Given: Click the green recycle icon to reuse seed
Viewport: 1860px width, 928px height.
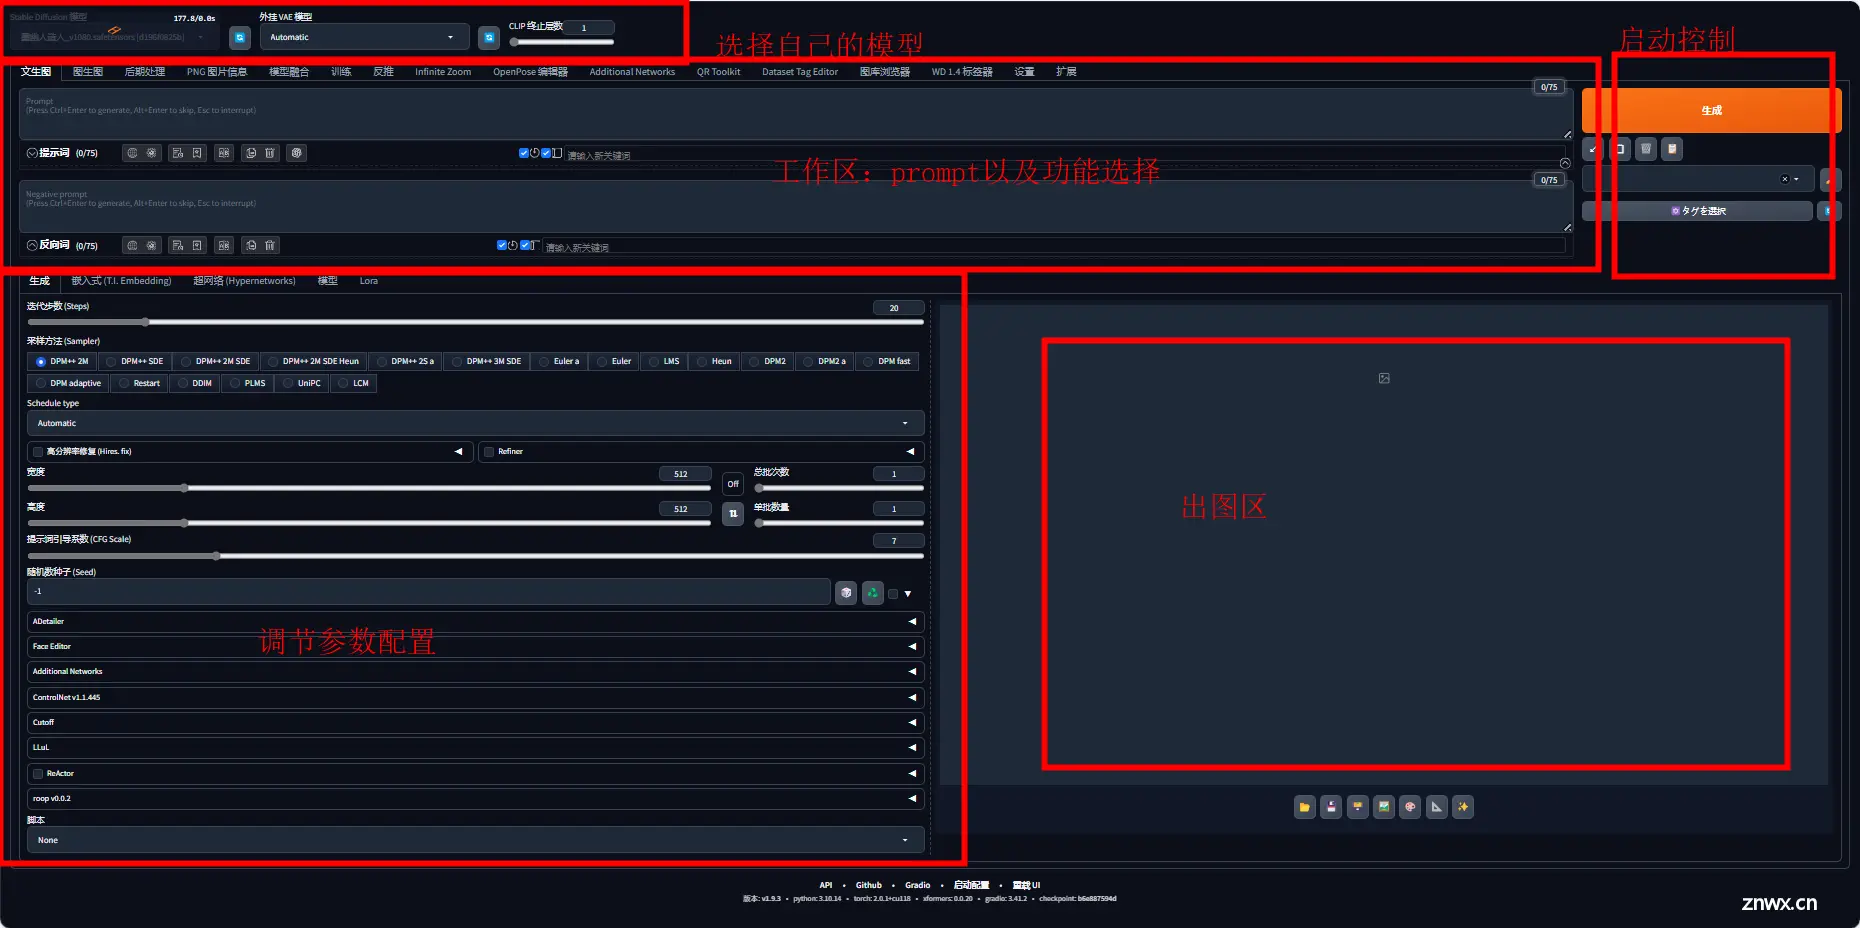Looking at the screenshot, I should point(873,593).
